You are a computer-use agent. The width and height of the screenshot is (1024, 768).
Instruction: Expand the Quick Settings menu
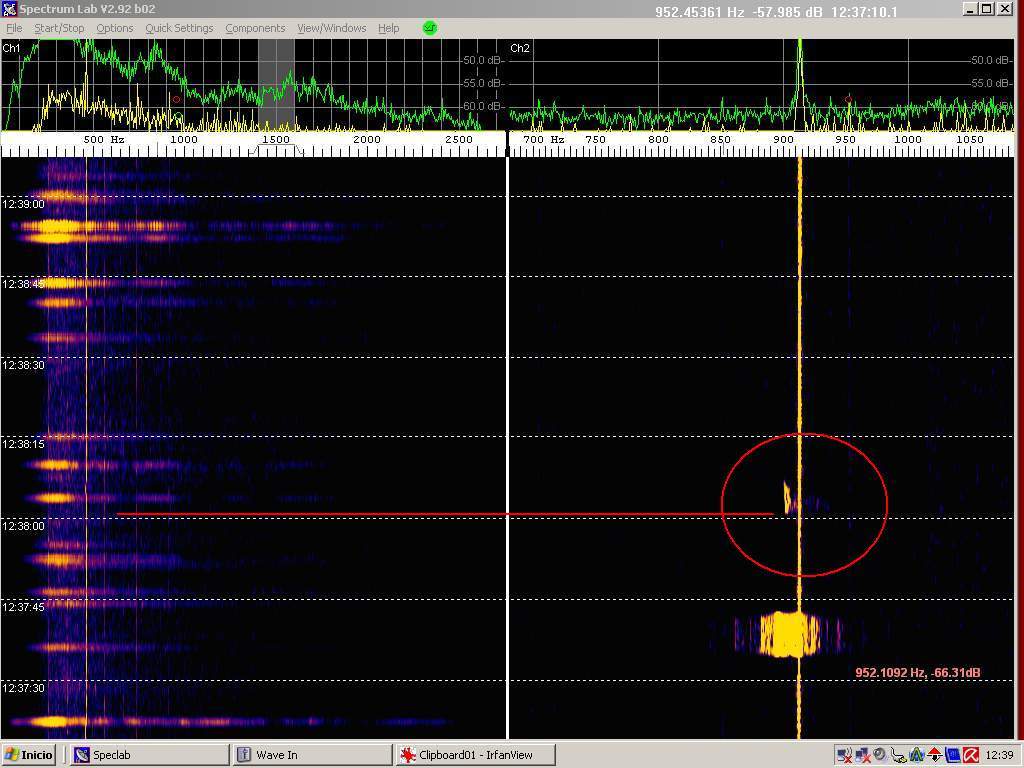pyautogui.click(x=179, y=28)
